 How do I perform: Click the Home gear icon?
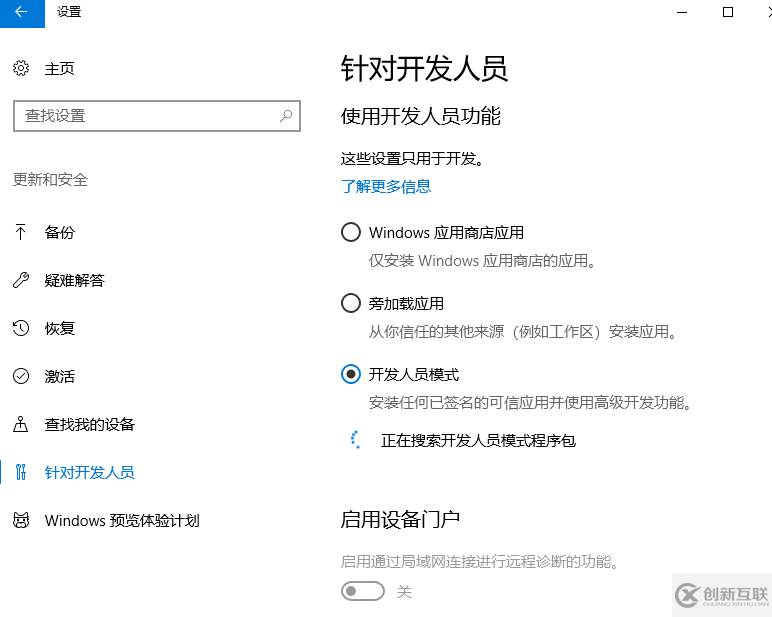coord(21,68)
